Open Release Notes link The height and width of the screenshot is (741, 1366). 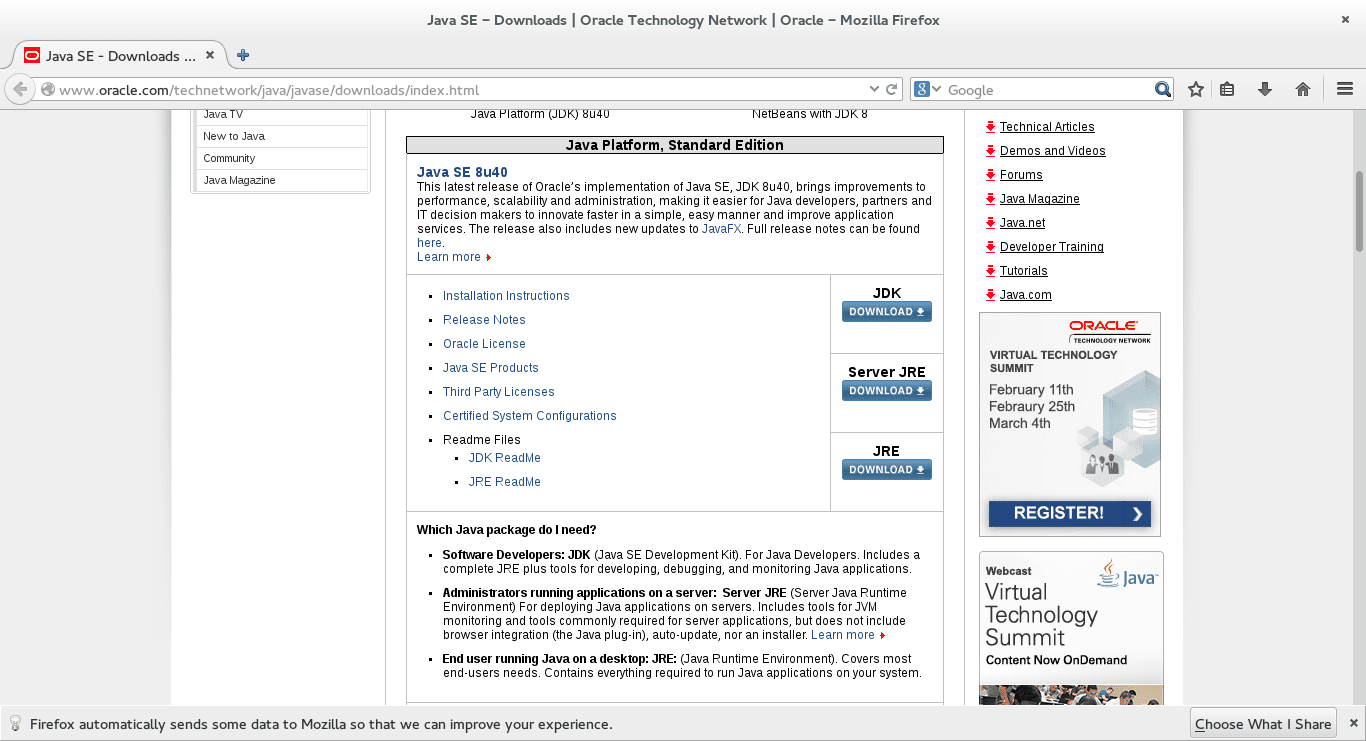tap(484, 320)
